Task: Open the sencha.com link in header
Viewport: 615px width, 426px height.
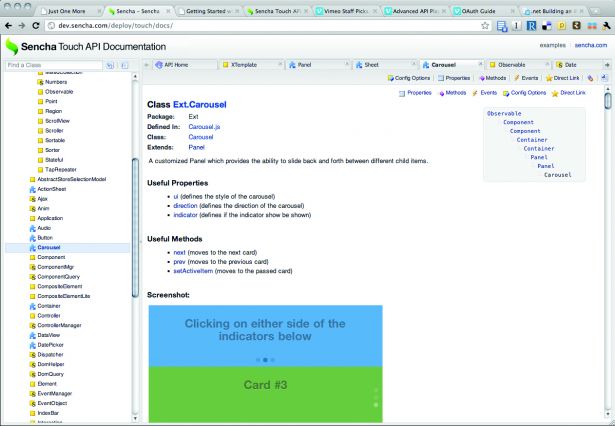Action: point(591,45)
